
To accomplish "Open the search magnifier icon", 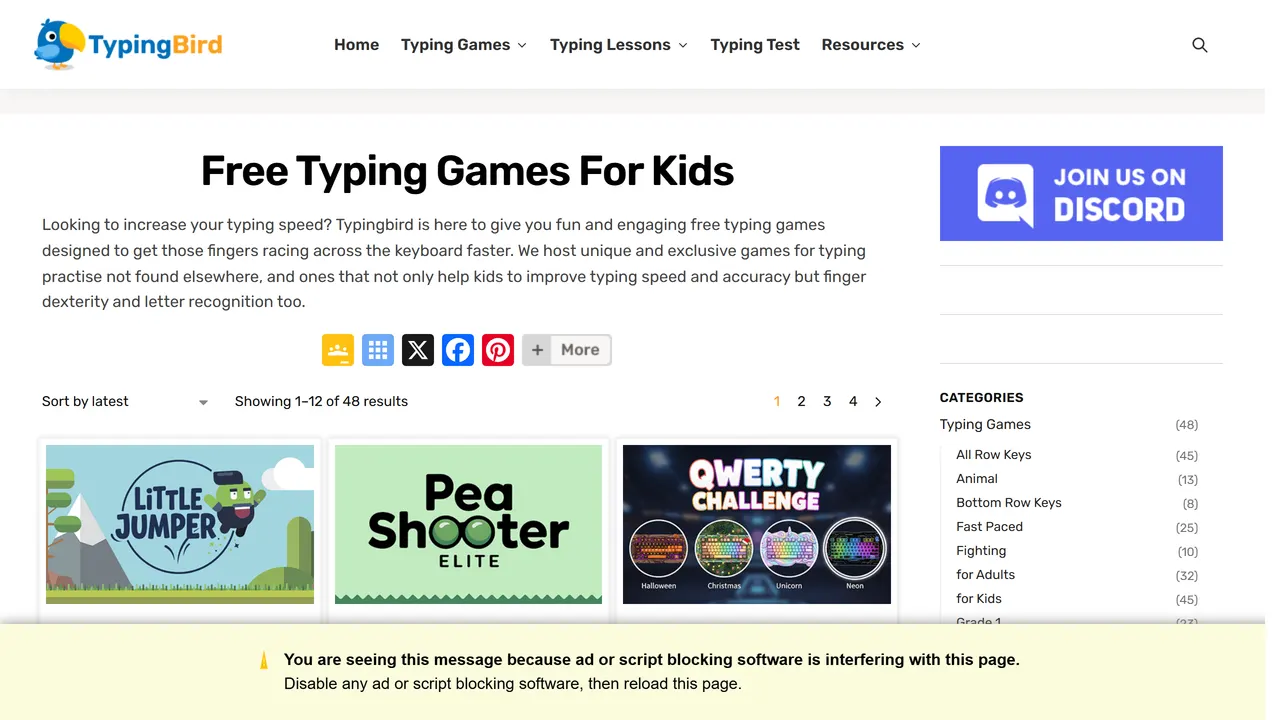I will click(x=1200, y=45).
